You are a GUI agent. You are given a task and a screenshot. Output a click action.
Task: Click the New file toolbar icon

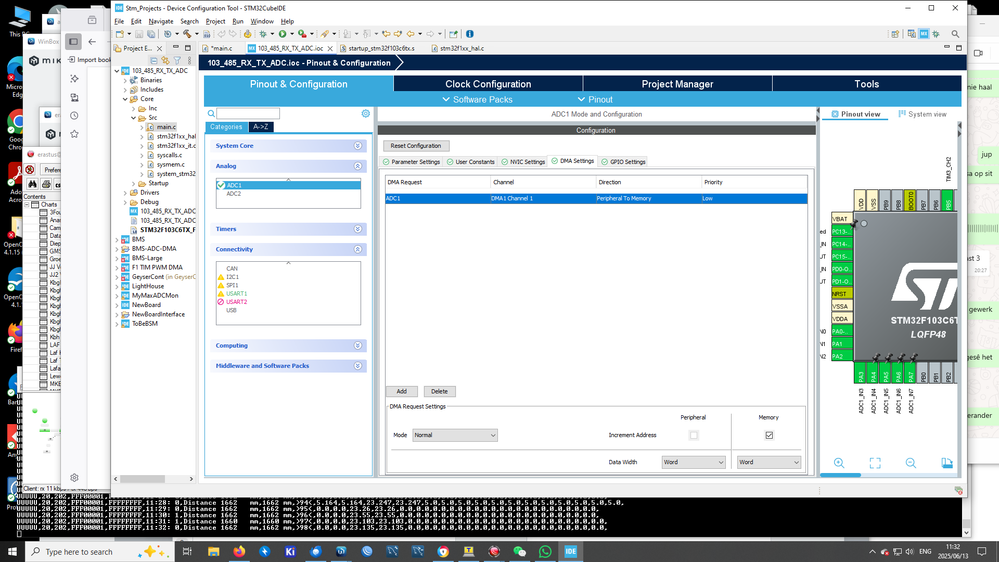pyautogui.click(x=120, y=34)
